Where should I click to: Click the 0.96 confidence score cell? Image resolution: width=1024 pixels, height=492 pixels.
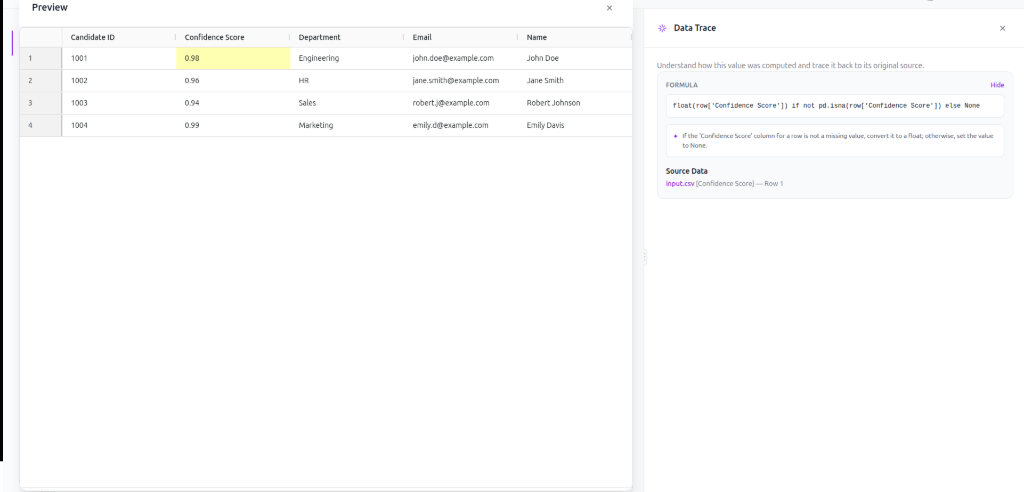(x=233, y=80)
